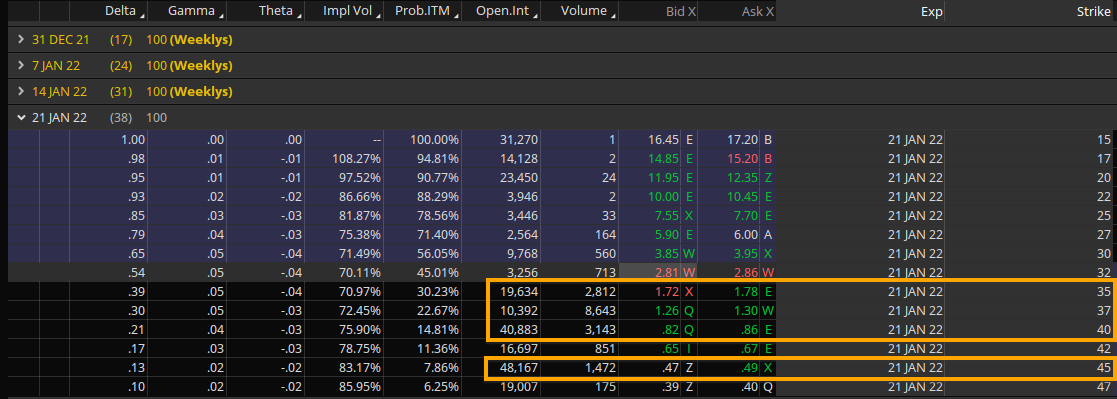This screenshot has width=1117, height=399.
Task: Click bid price 11.95 for strike 20
Action: coord(664,177)
